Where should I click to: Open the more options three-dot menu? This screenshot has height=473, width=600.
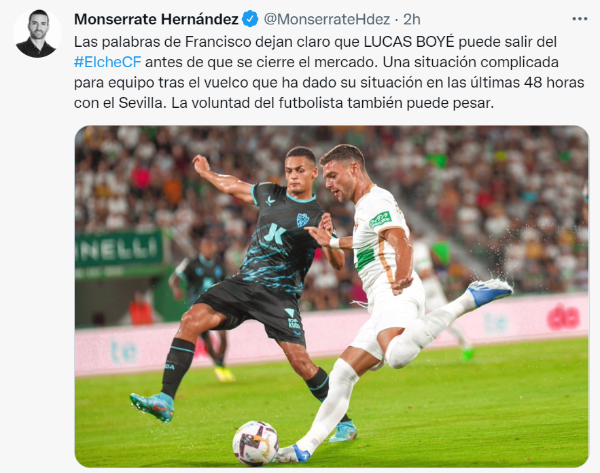[x=579, y=19]
